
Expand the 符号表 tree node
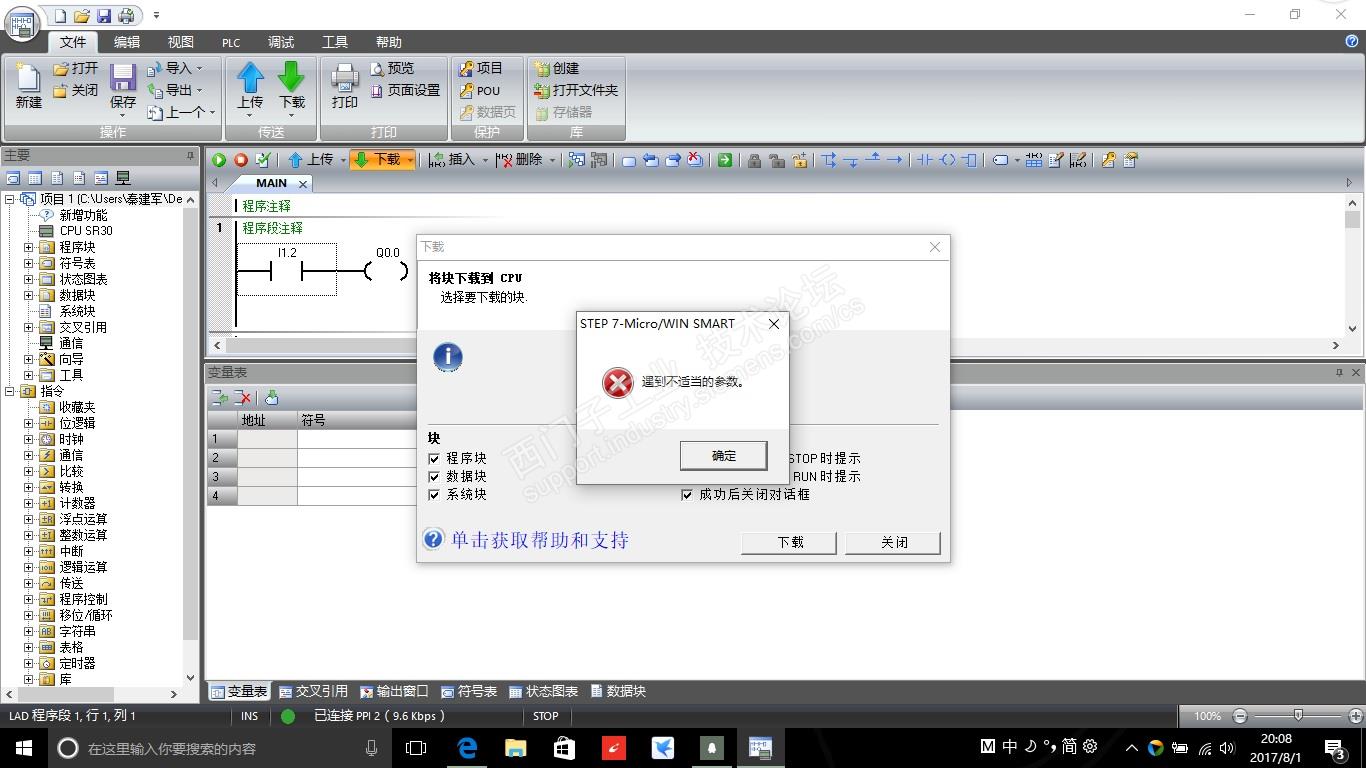pos(28,263)
